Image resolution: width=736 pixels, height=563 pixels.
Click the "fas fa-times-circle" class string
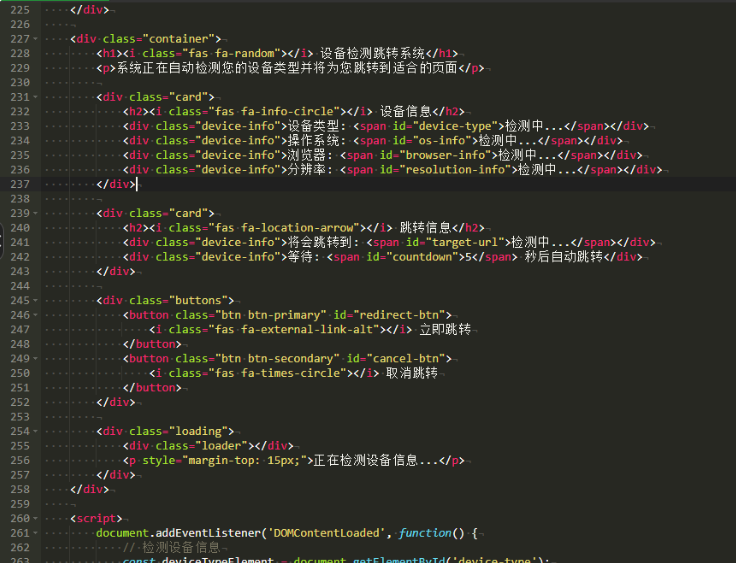tap(277, 373)
